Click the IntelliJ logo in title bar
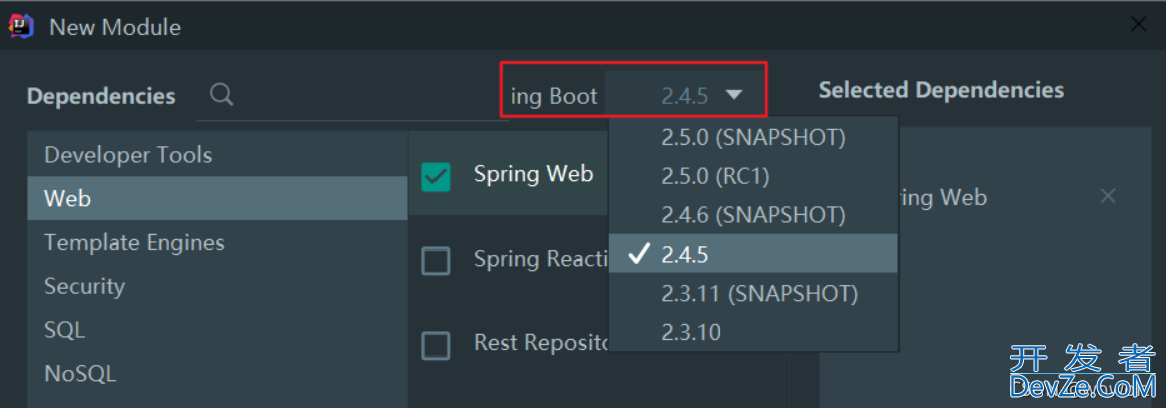The height and width of the screenshot is (408, 1166). (x=20, y=27)
